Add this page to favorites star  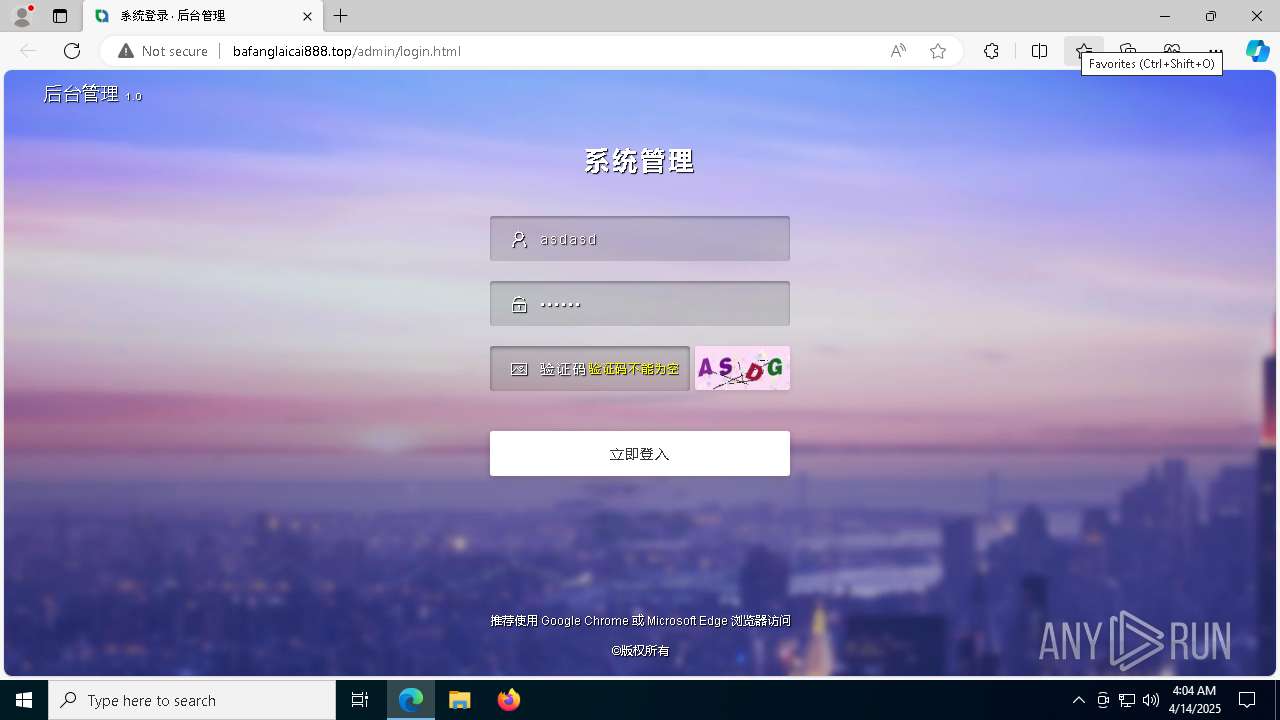(x=938, y=51)
